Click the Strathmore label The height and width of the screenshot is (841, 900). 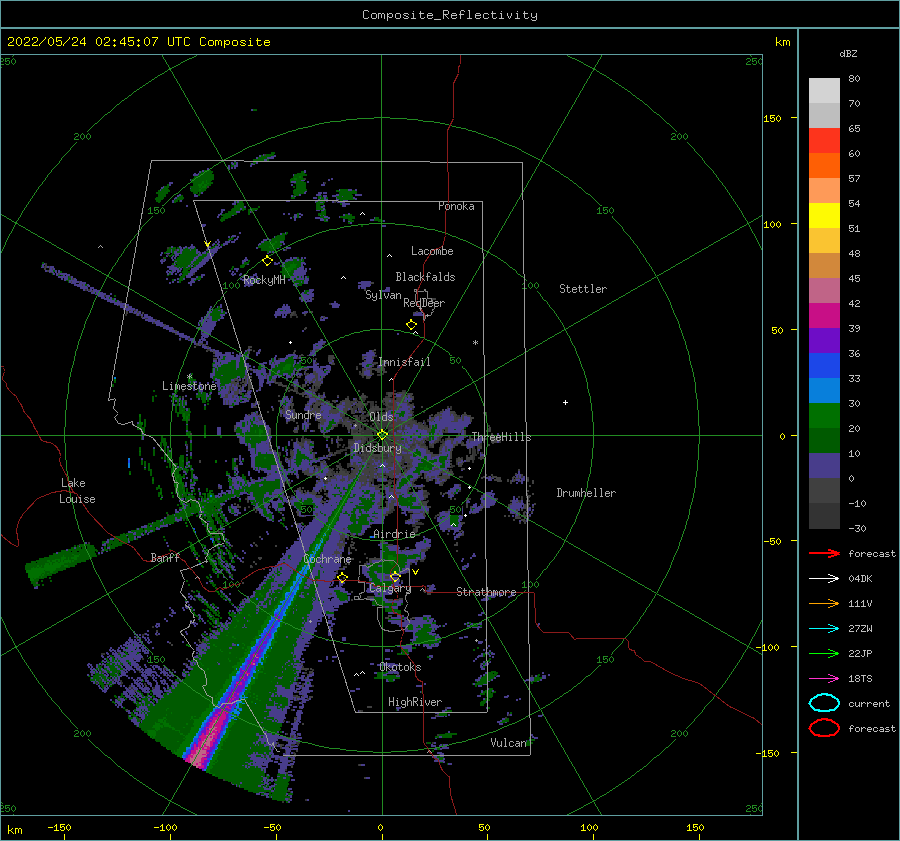(x=486, y=592)
